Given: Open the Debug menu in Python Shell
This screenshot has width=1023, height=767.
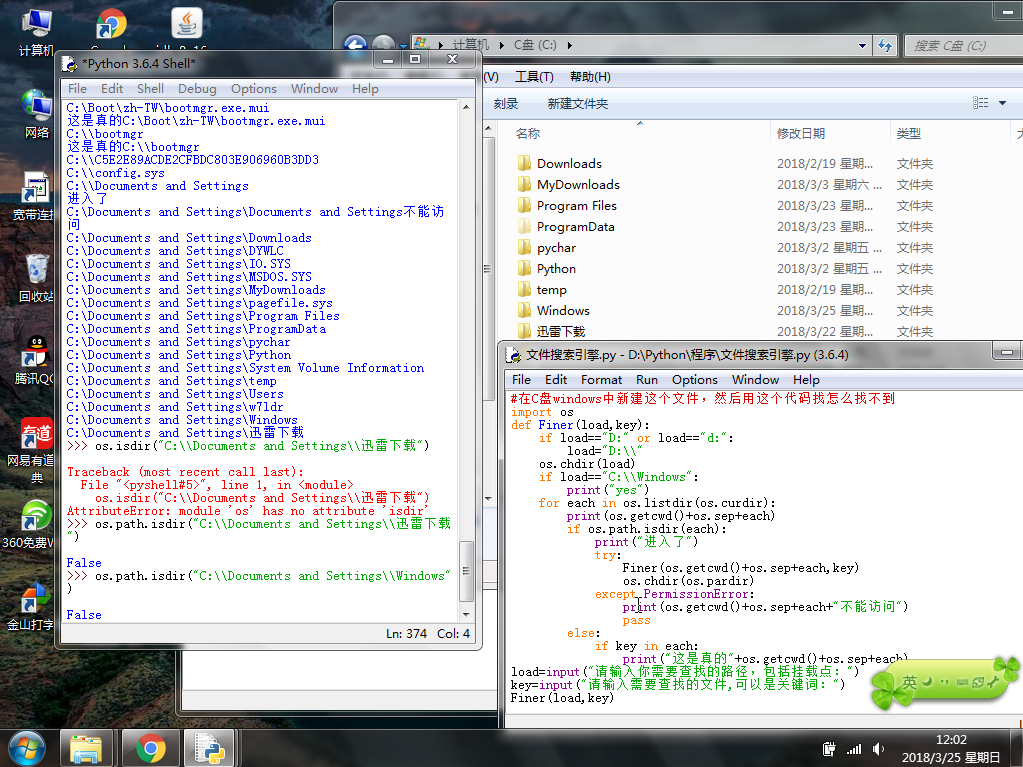Looking at the screenshot, I should point(197,88).
